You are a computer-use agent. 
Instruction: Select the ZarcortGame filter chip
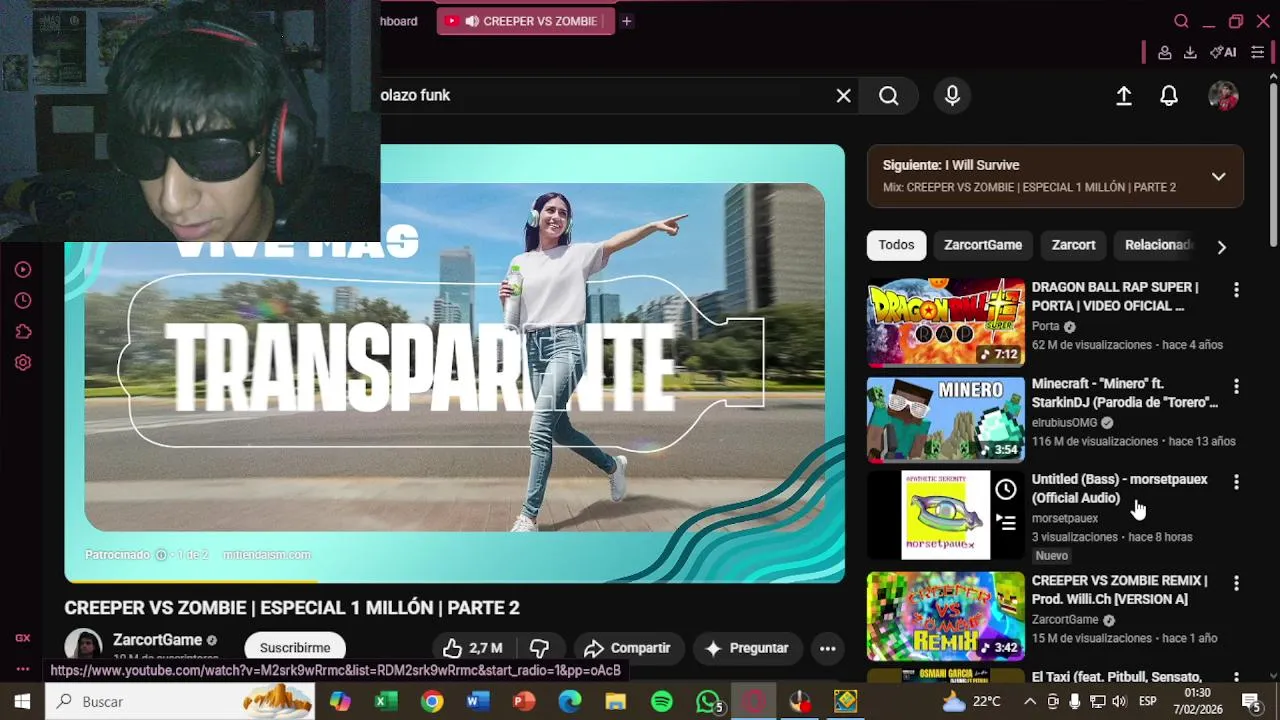click(983, 245)
